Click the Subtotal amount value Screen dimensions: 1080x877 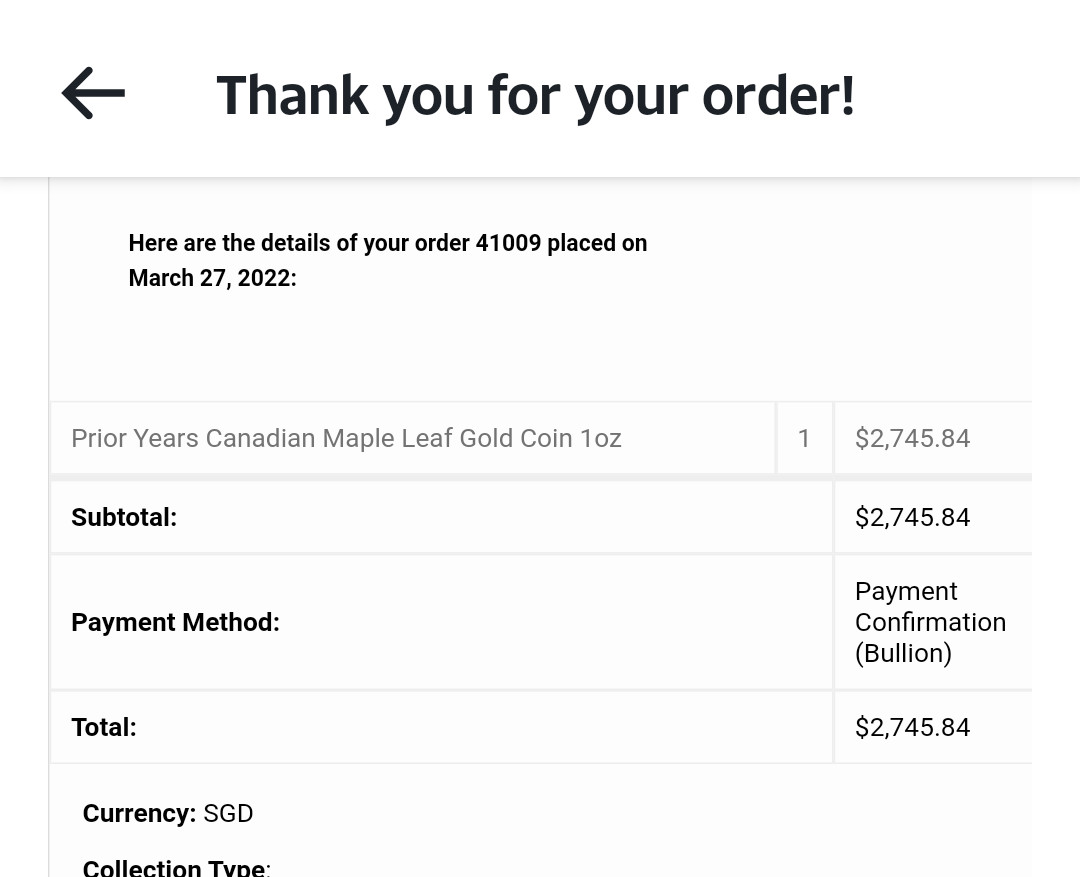click(912, 517)
